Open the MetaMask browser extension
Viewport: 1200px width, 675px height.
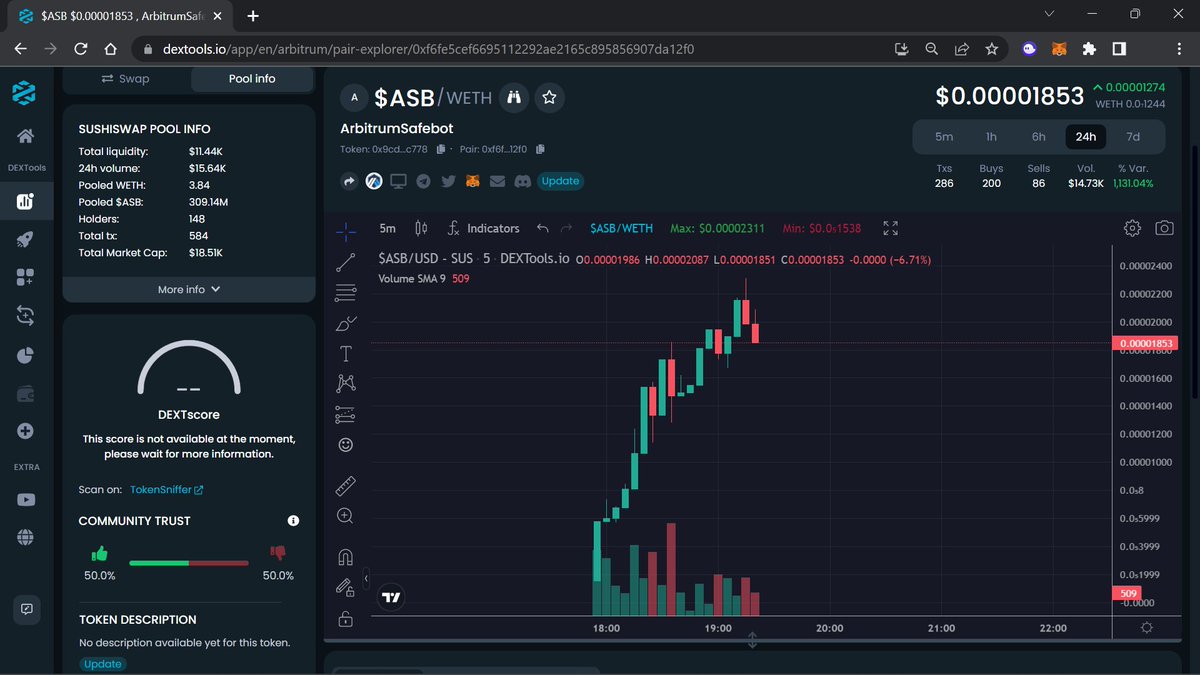[1059, 48]
